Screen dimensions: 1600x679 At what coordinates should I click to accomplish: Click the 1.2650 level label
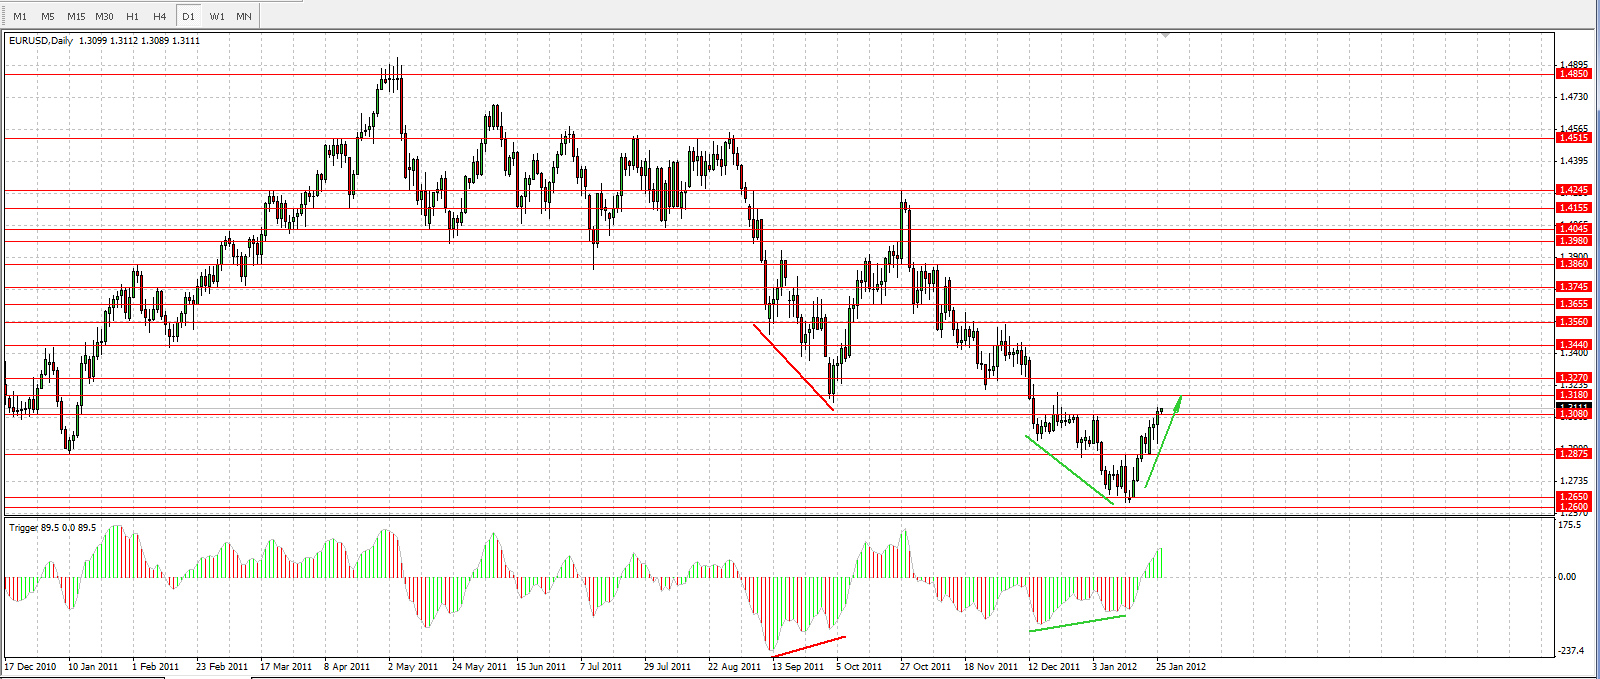click(x=1574, y=497)
